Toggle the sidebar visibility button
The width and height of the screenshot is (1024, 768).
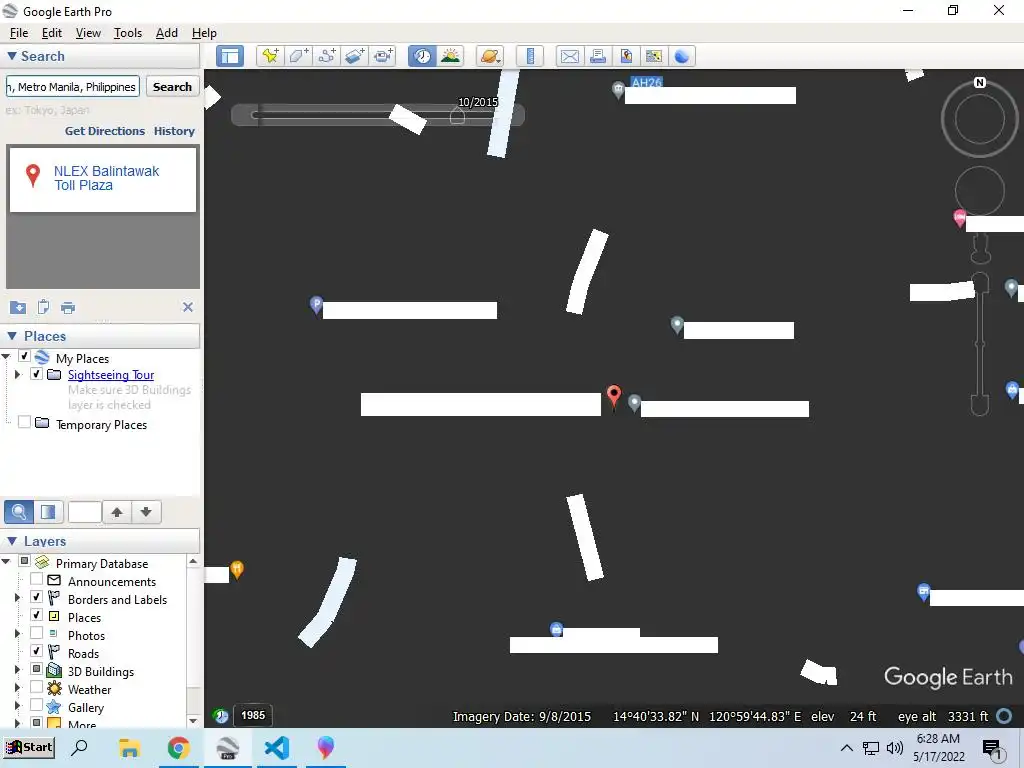pyautogui.click(x=230, y=56)
